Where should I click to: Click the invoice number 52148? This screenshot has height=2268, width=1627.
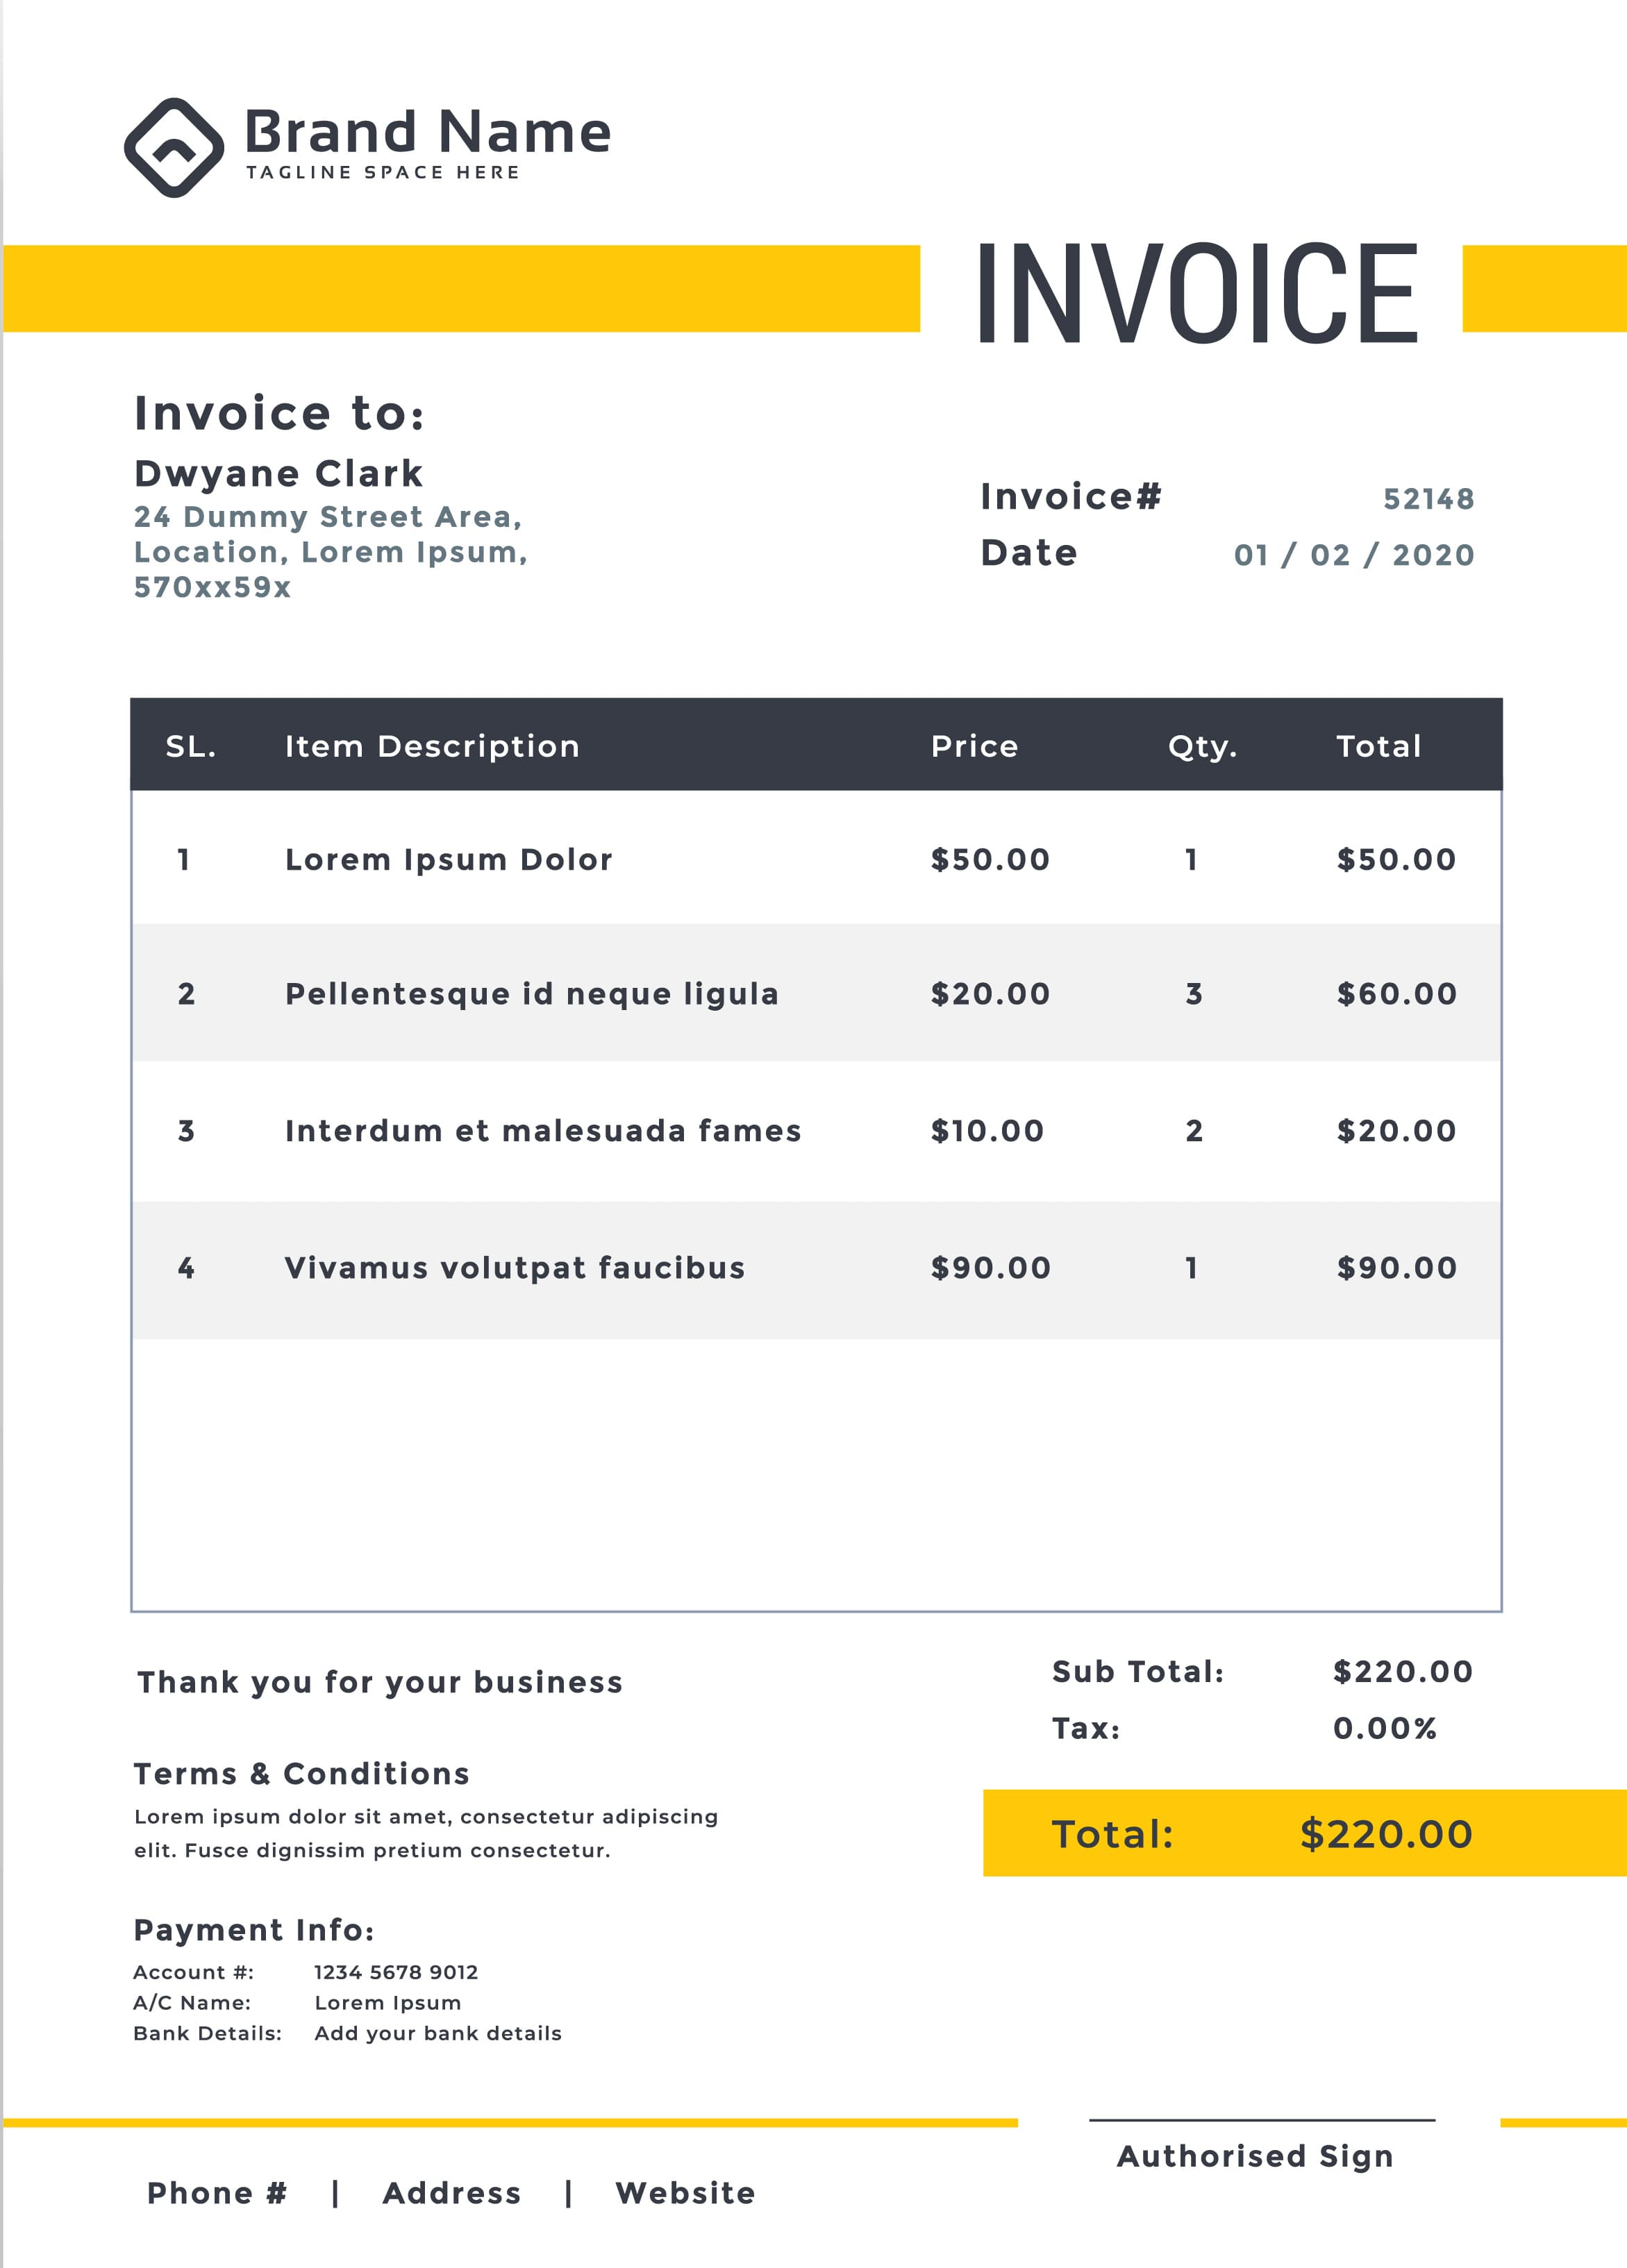click(1428, 499)
